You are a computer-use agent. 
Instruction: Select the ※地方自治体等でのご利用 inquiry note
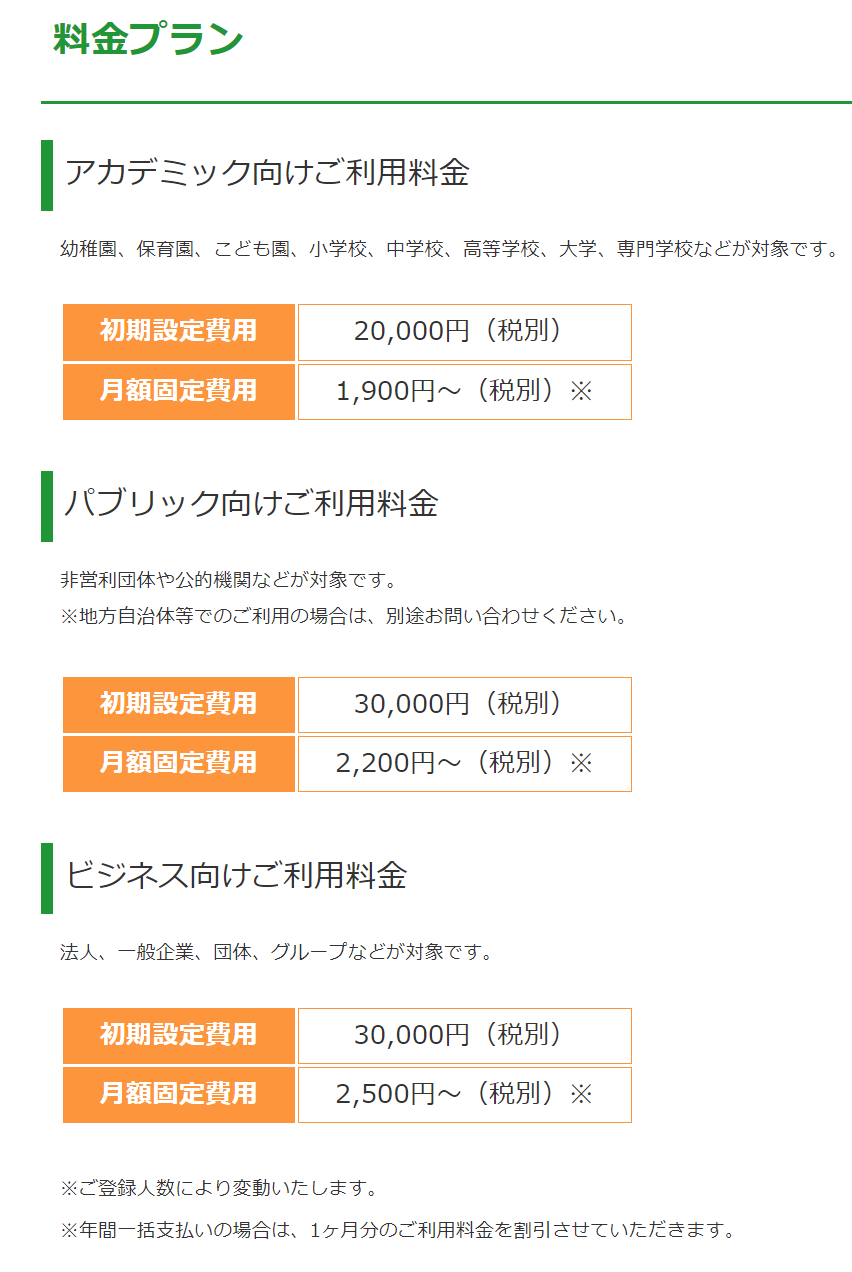pos(344,616)
